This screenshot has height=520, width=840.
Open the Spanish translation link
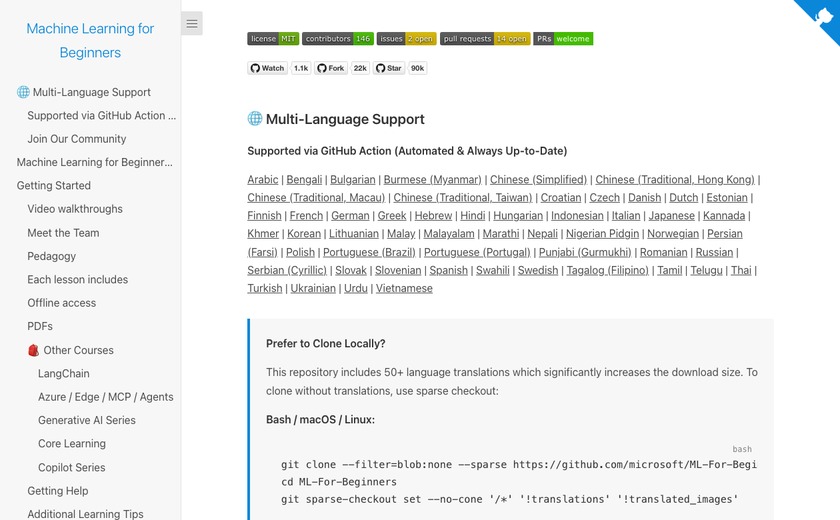(448, 270)
